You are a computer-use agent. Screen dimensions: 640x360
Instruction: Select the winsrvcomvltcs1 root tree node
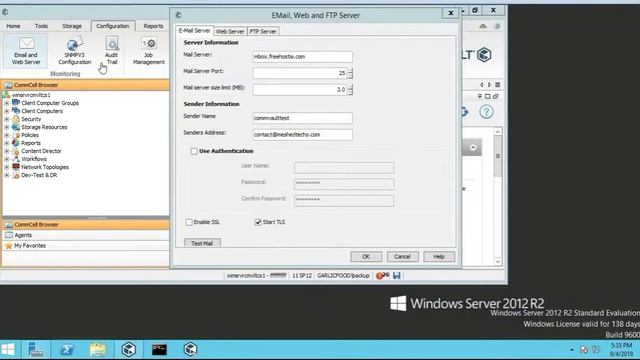click(31, 95)
